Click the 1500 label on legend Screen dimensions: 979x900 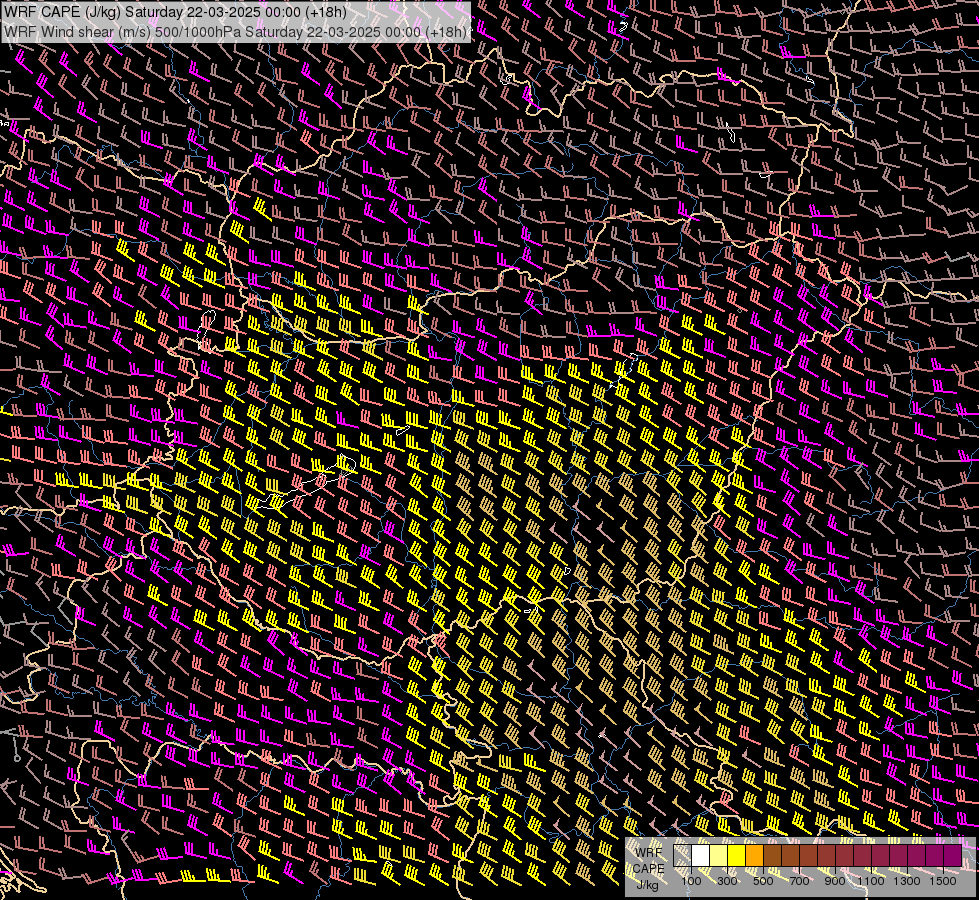click(943, 881)
